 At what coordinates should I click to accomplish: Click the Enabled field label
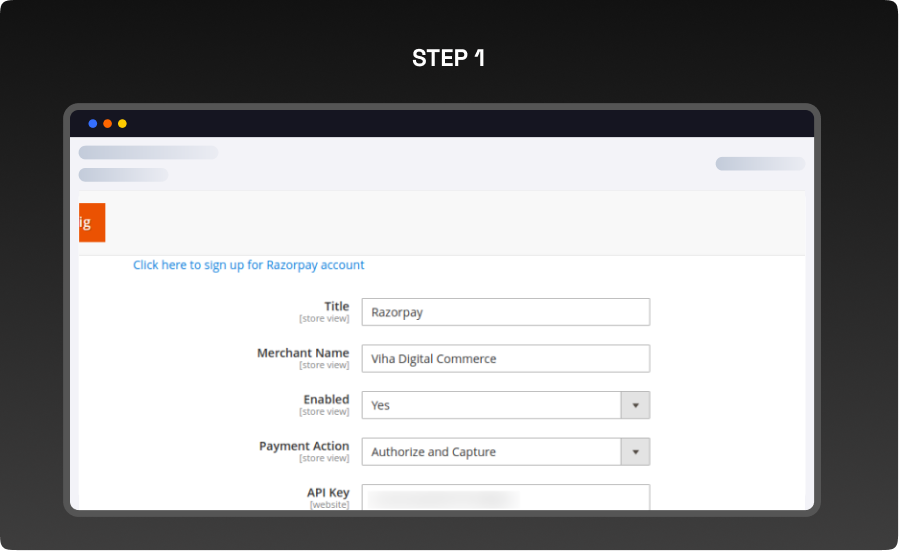326,399
